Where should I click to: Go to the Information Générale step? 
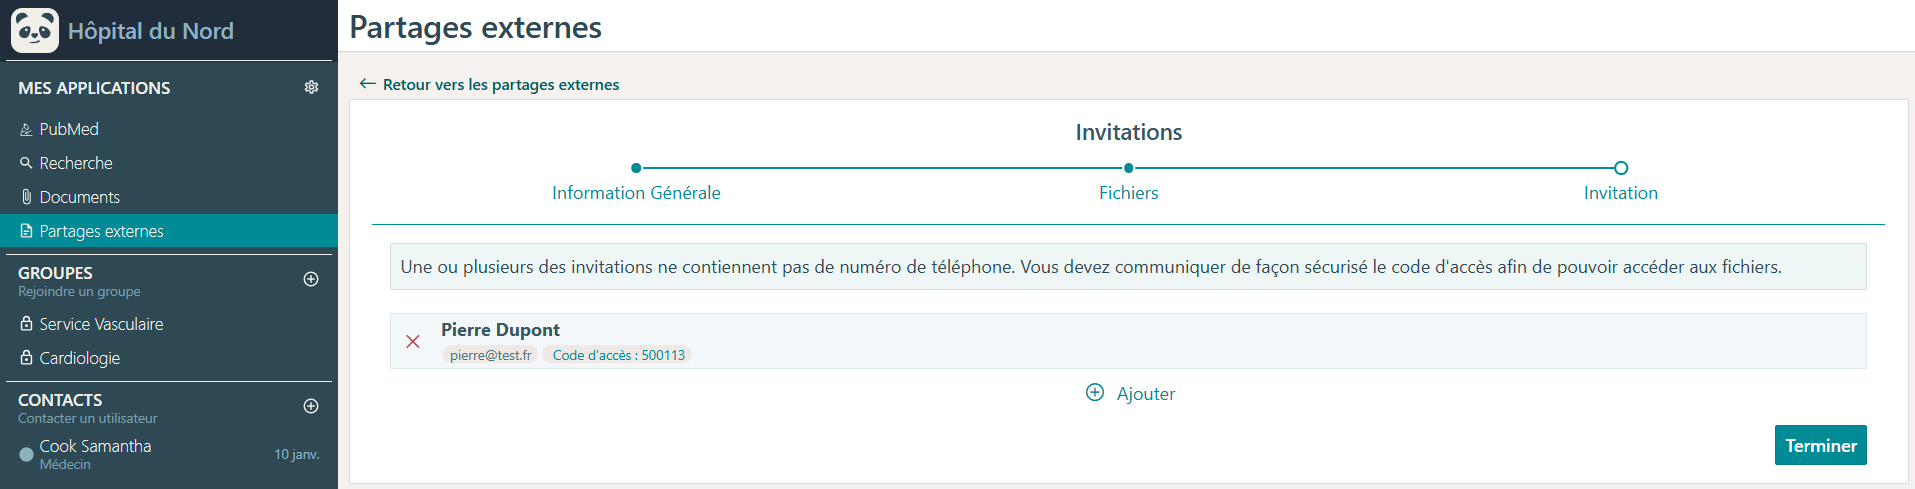point(636,193)
